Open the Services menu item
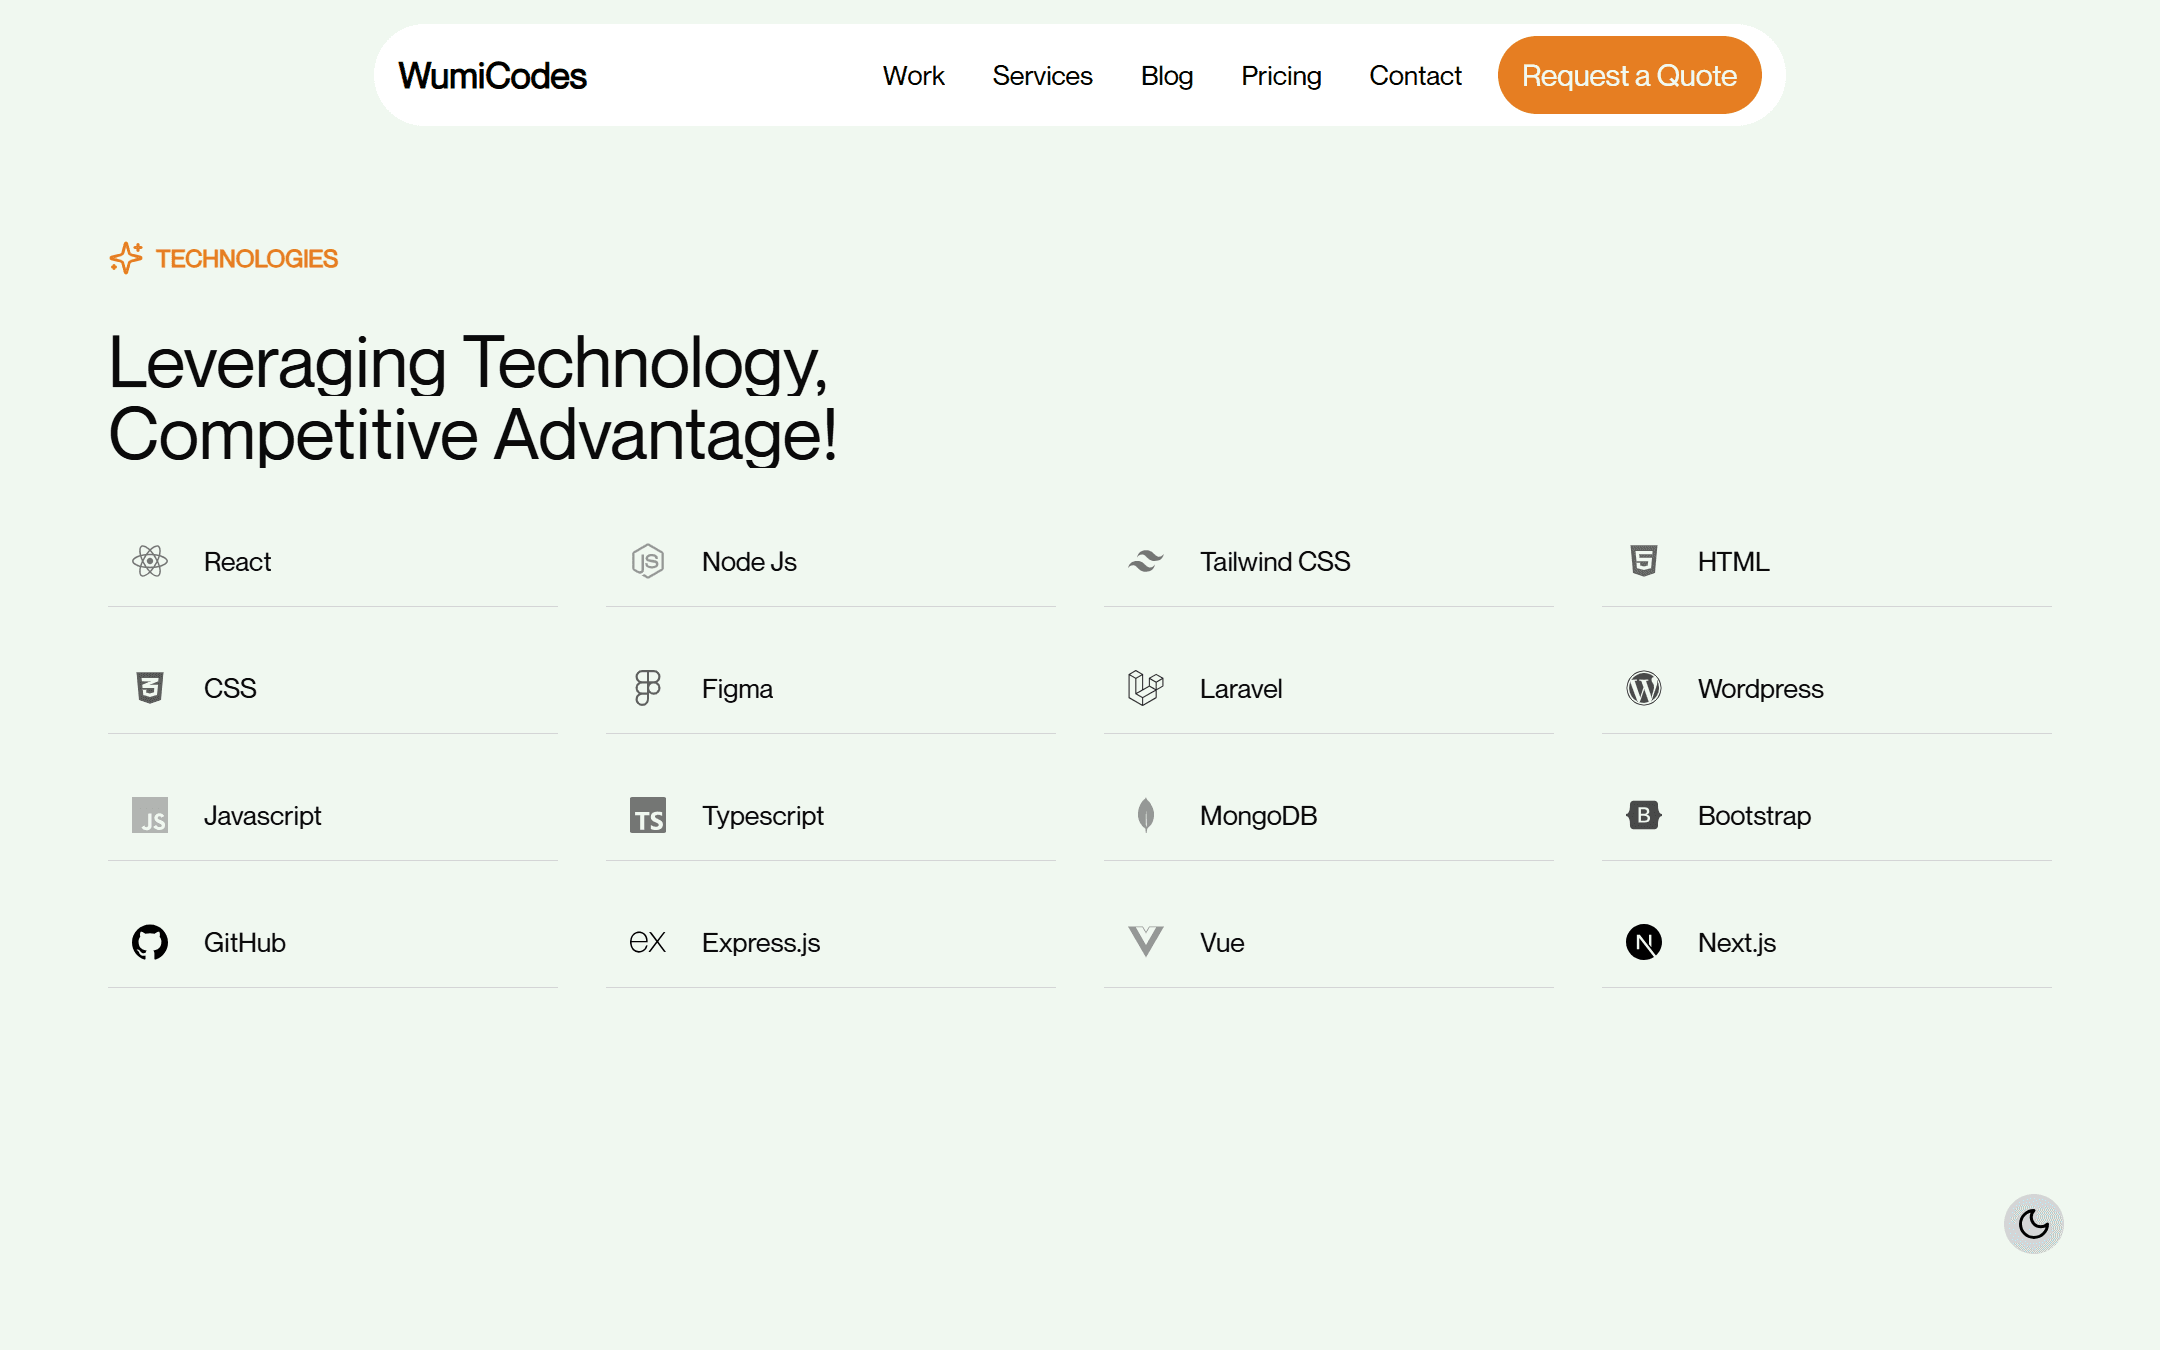 [1042, 76]
